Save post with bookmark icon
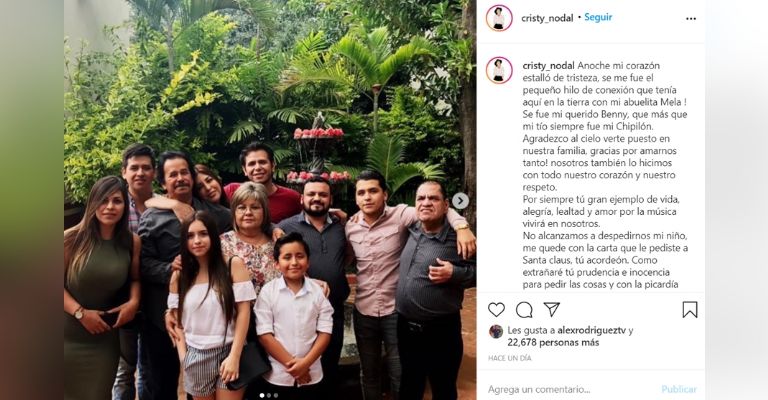The width and height of the screenshot is (768, 400). click(690, 309)
